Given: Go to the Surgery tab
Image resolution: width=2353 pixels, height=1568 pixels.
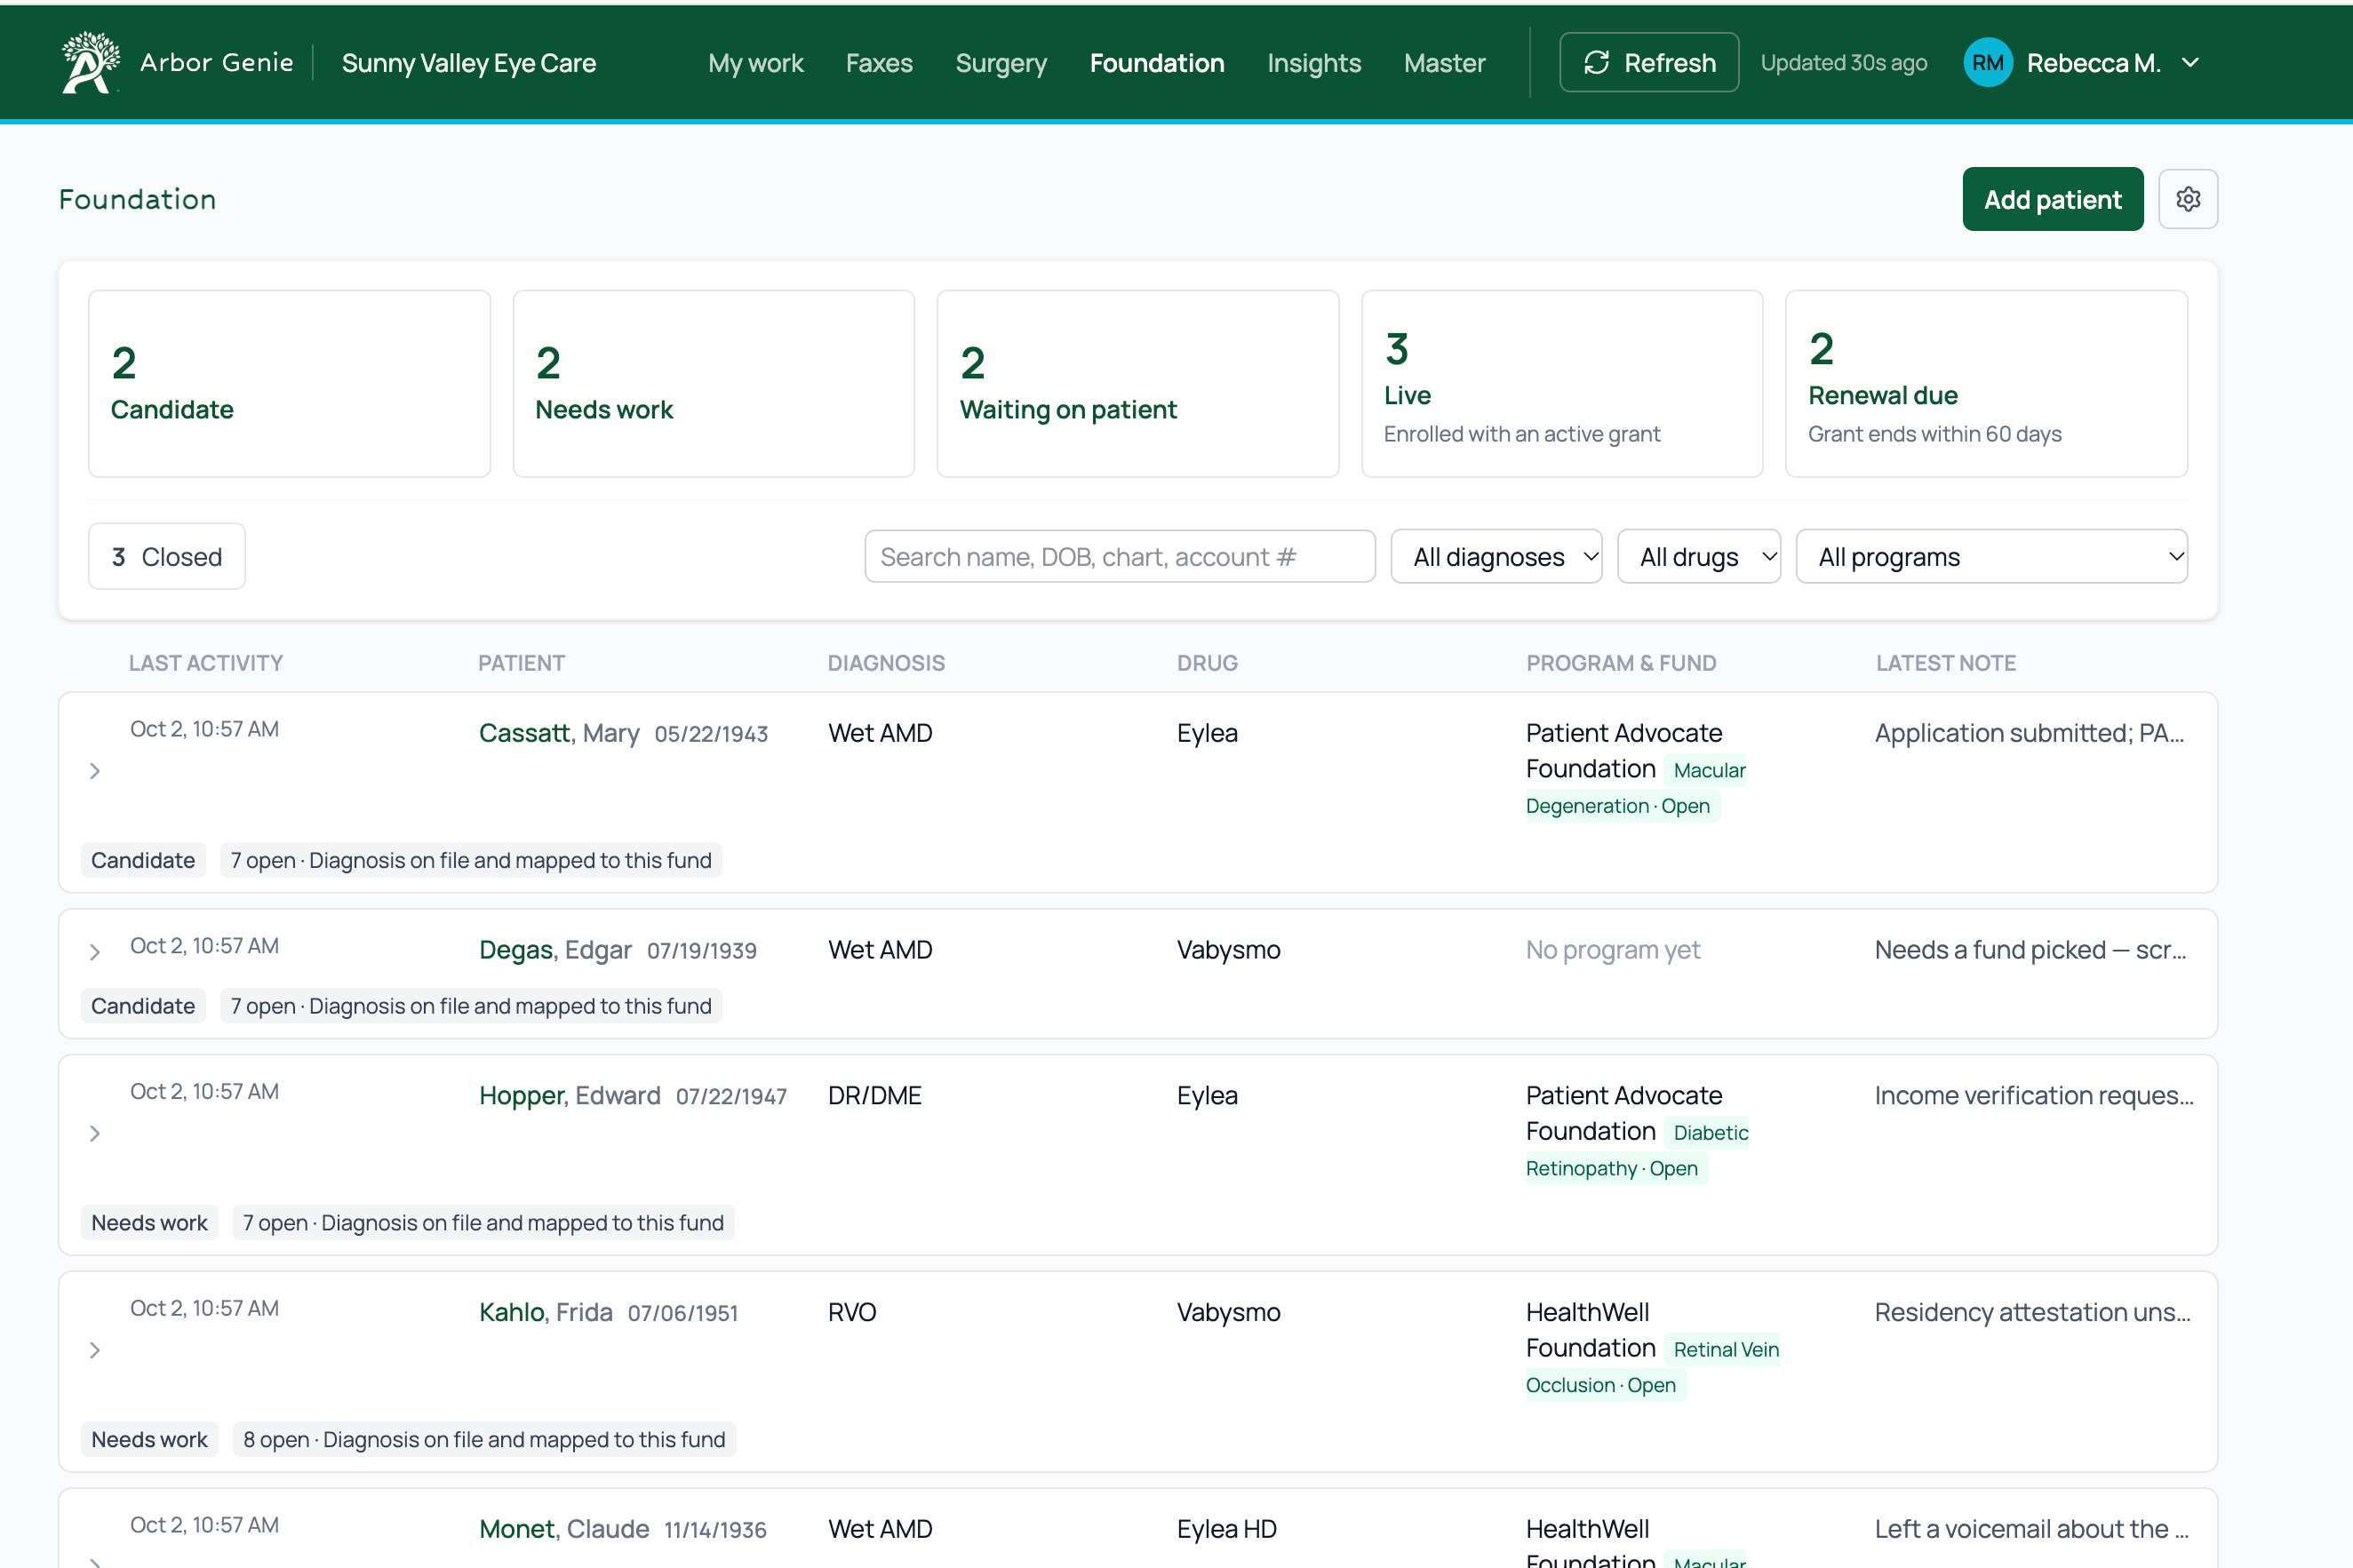Looking at the screenshot, I should pos(1001,62).
